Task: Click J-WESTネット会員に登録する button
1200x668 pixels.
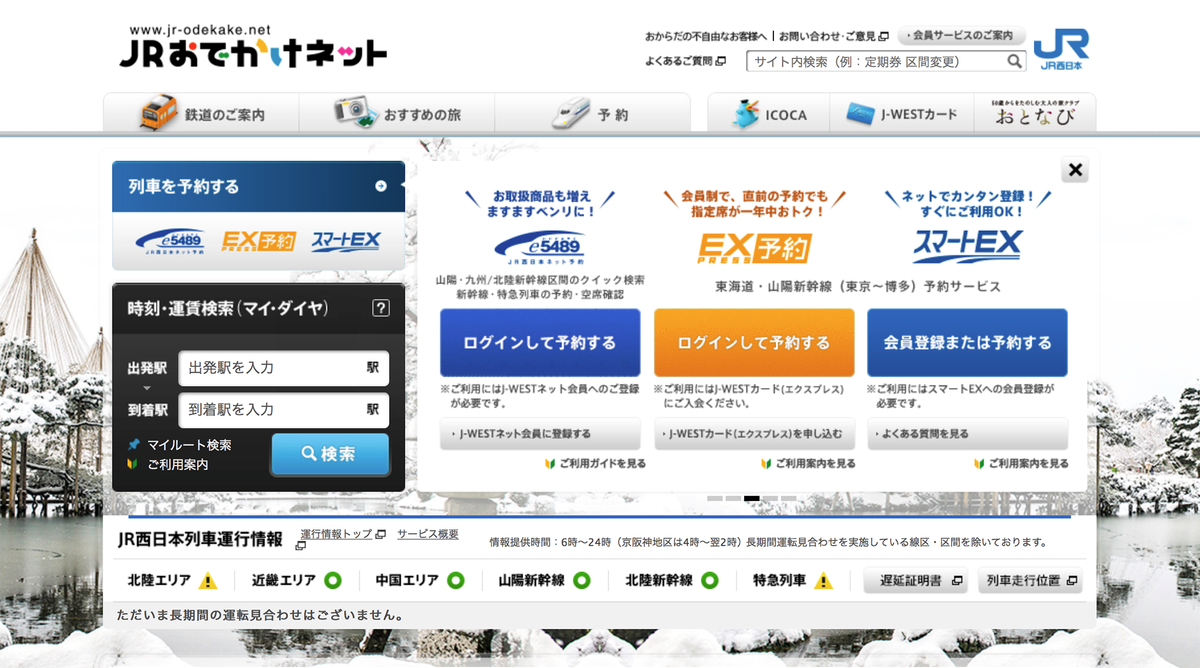Action: click(540, 434)
